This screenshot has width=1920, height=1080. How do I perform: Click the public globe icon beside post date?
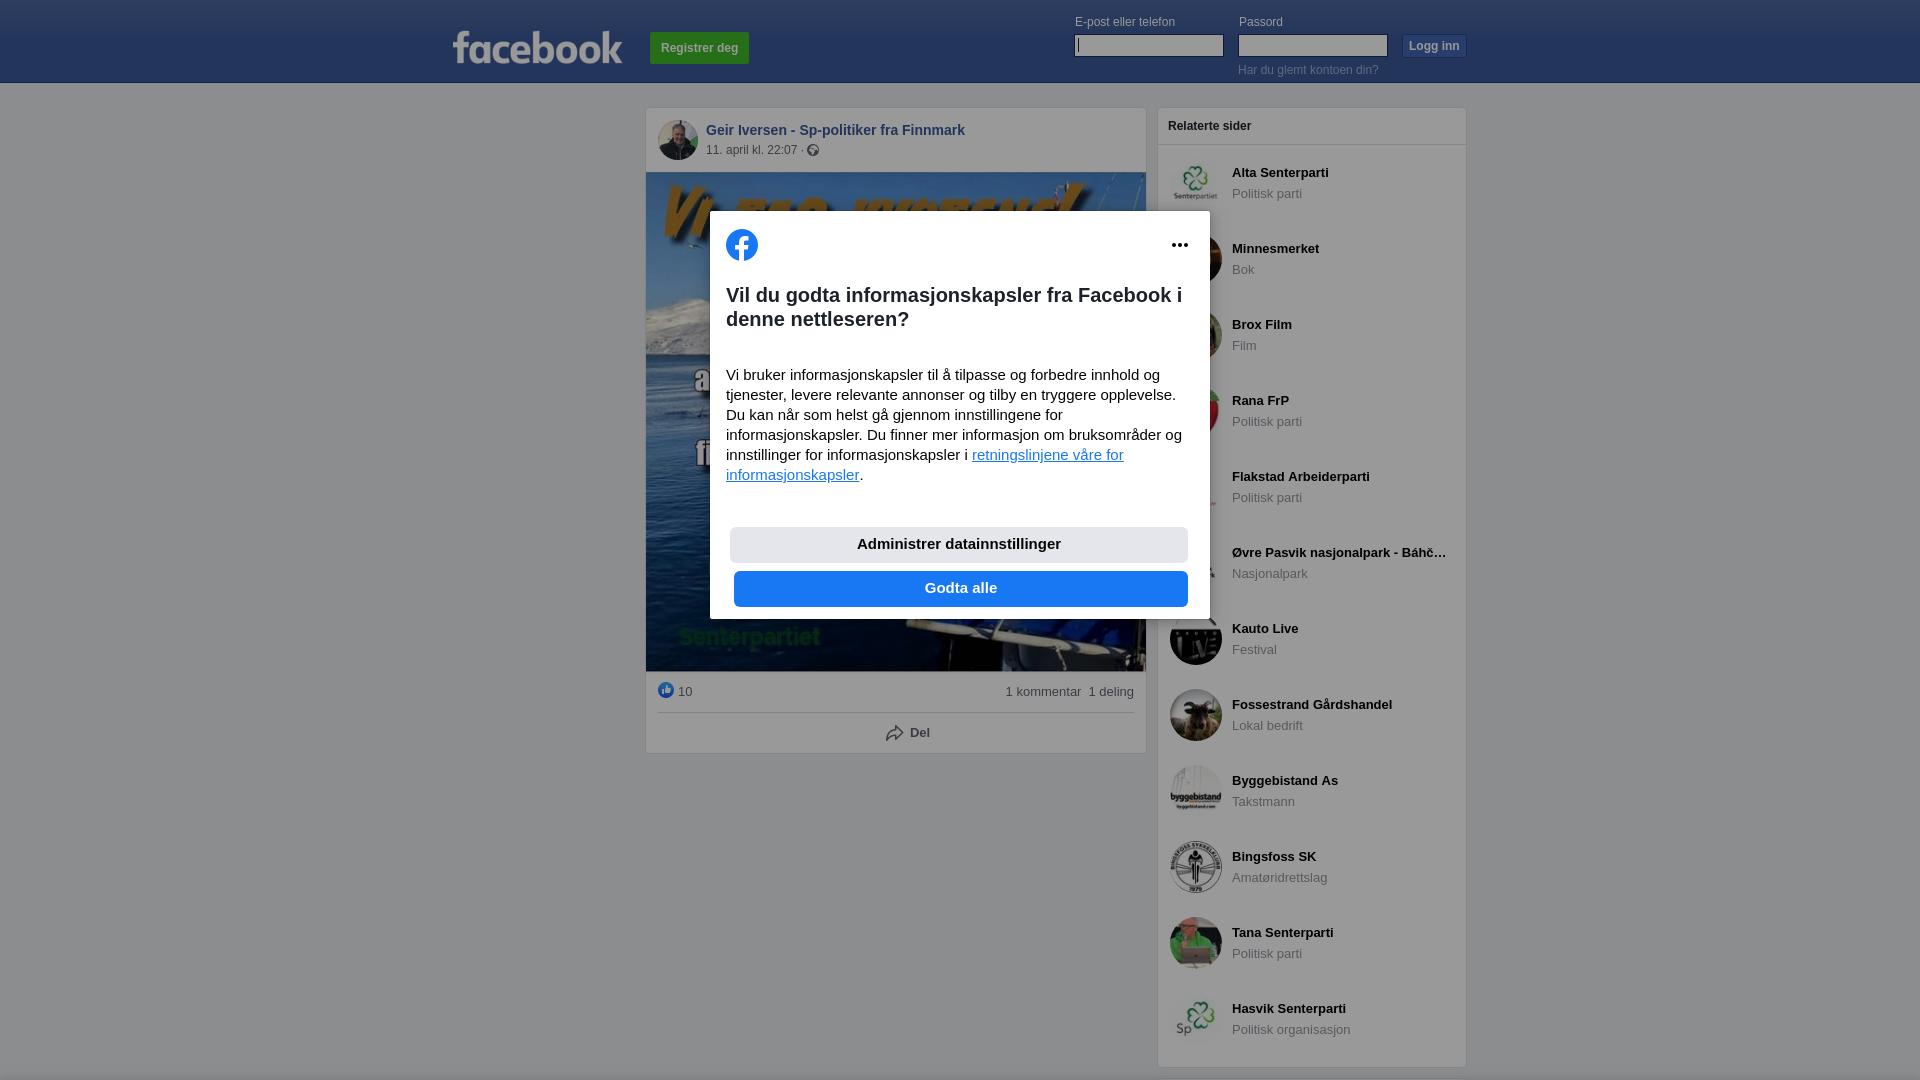pyautogui.click(x=813, y=150)
